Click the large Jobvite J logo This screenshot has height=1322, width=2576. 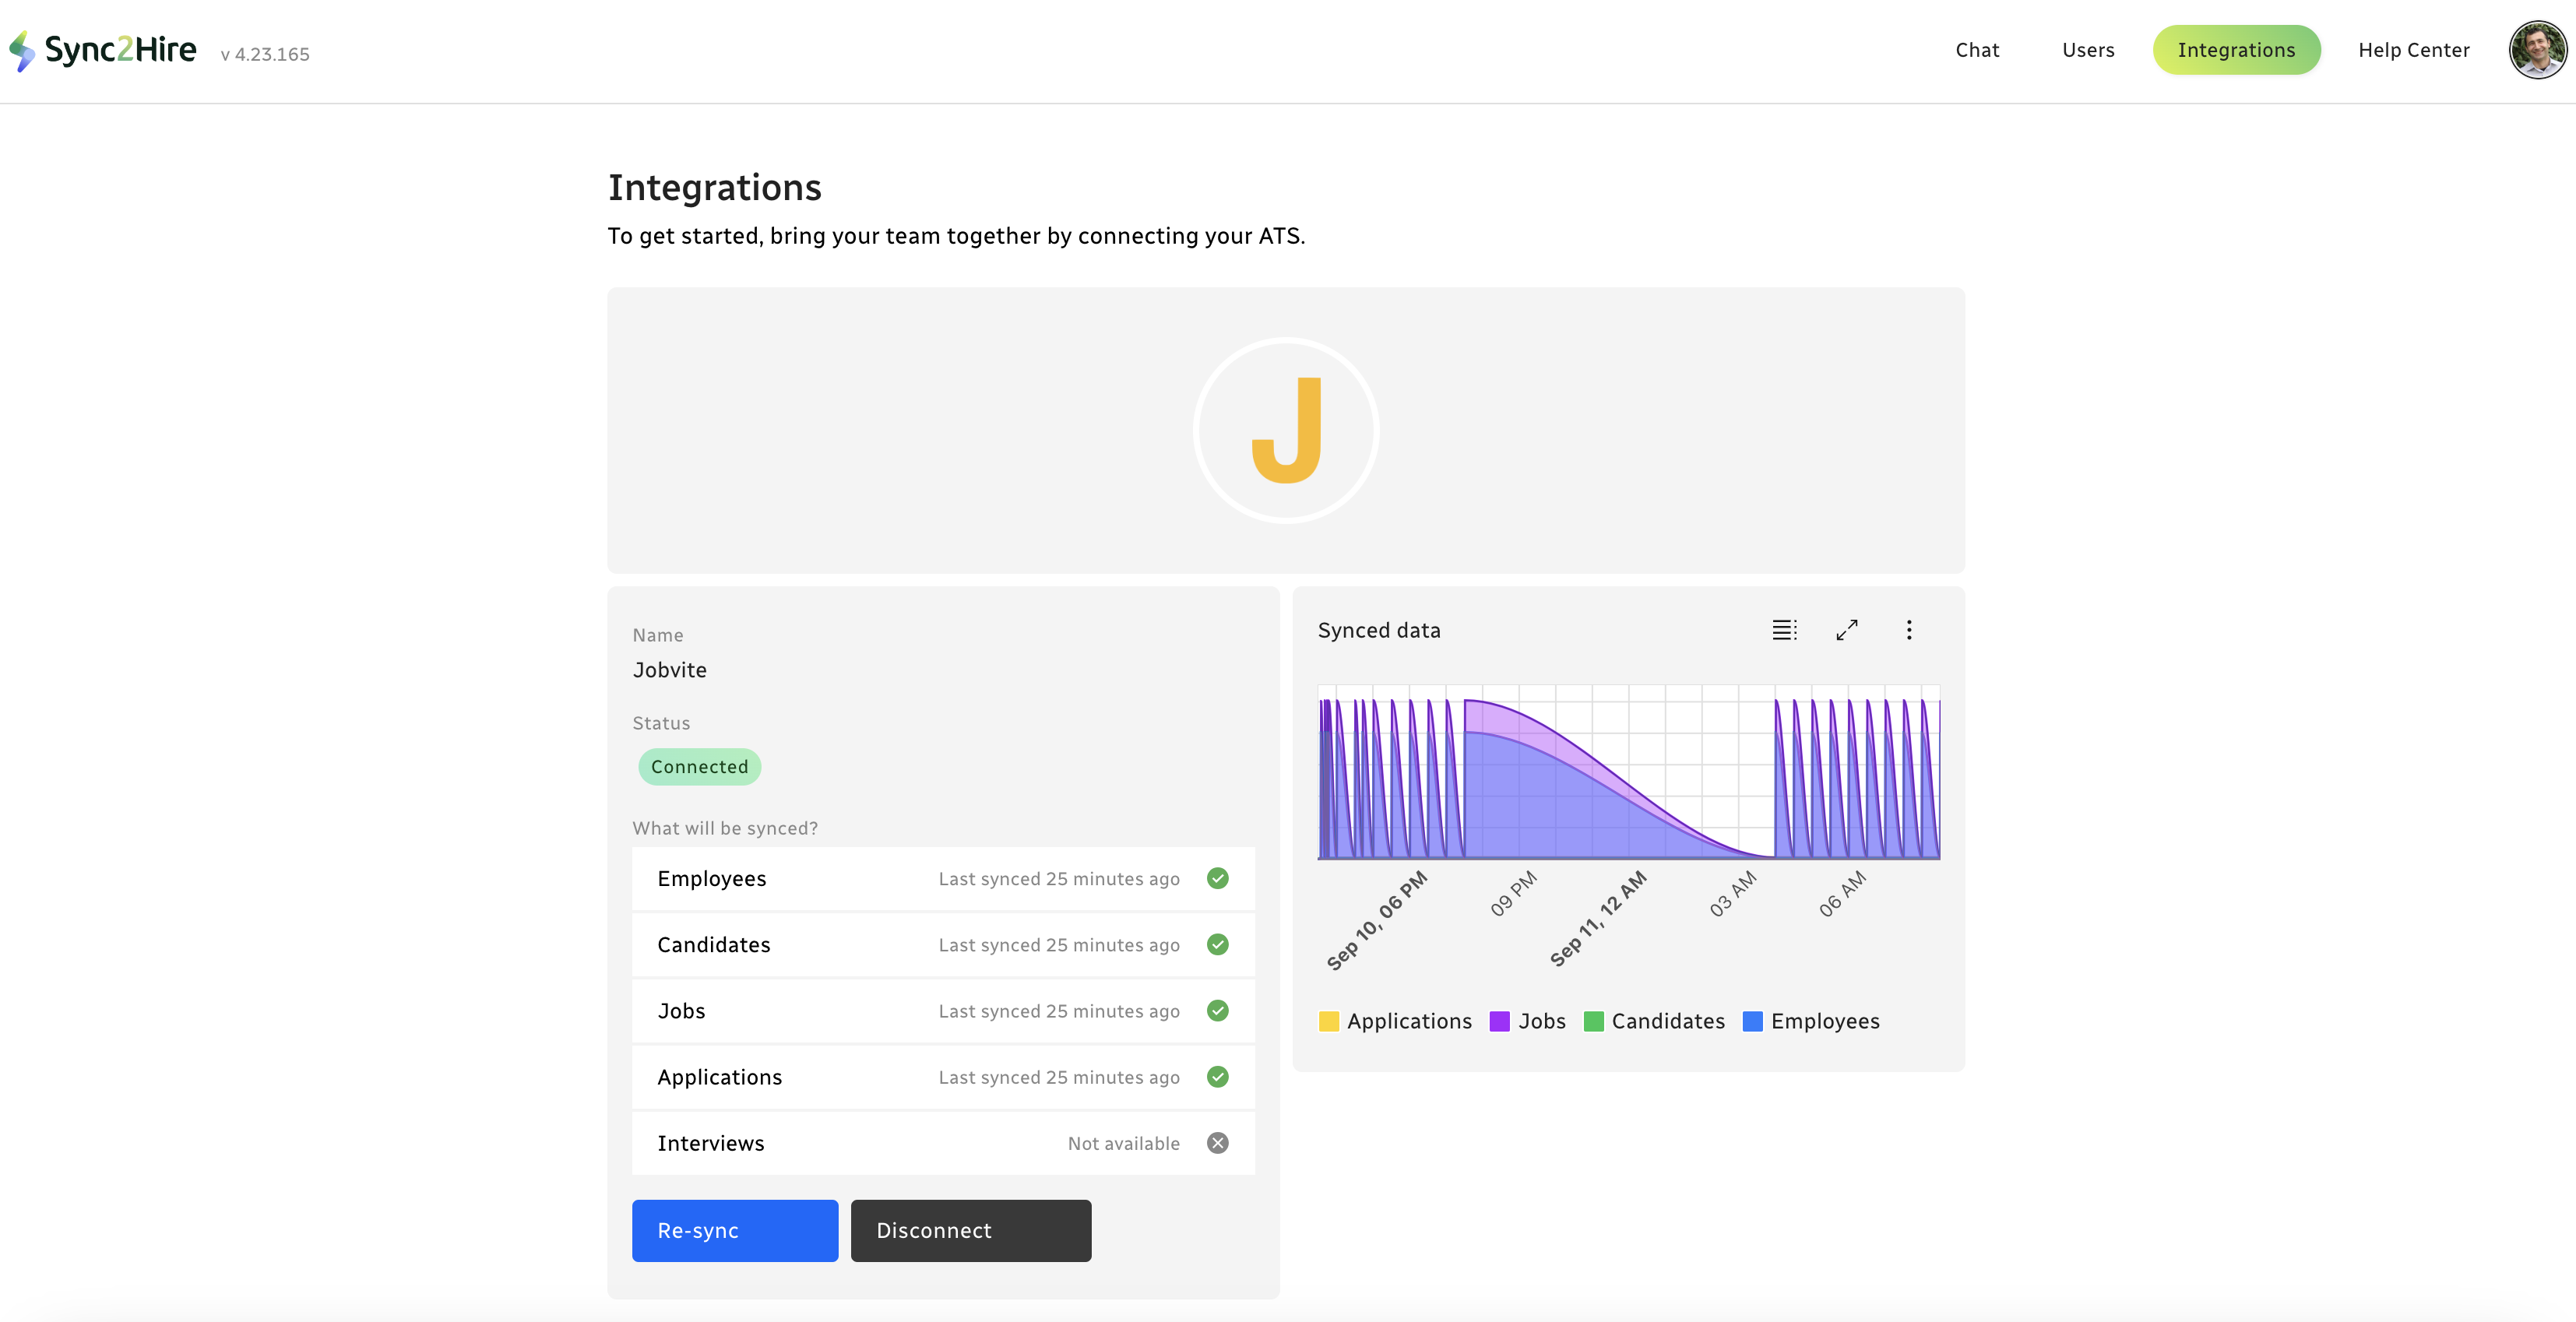(1286, 430)
